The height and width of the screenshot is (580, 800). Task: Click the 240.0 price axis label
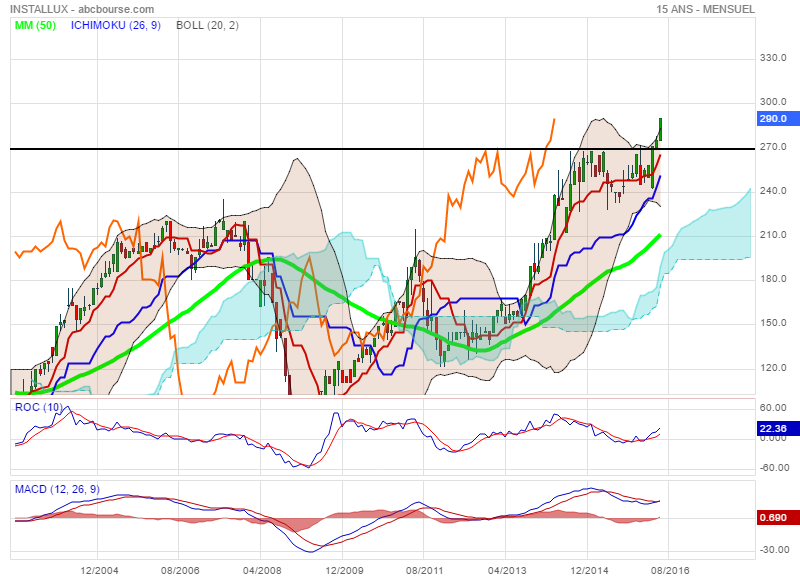tap(773, 191)
